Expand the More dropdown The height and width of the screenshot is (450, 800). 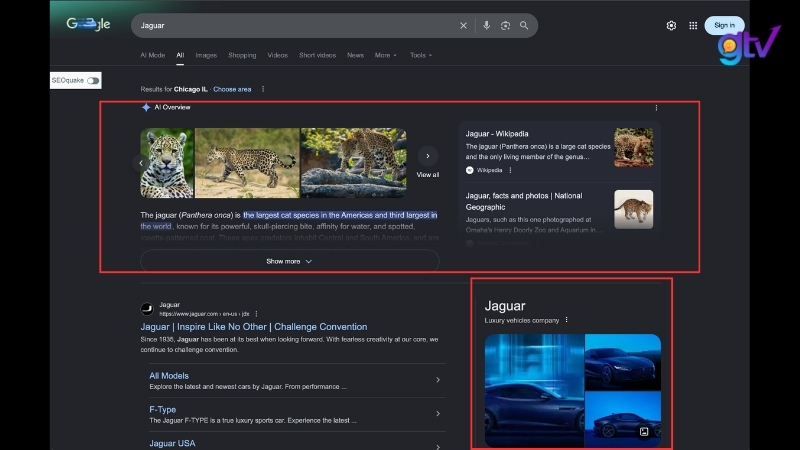pos(385,55)
